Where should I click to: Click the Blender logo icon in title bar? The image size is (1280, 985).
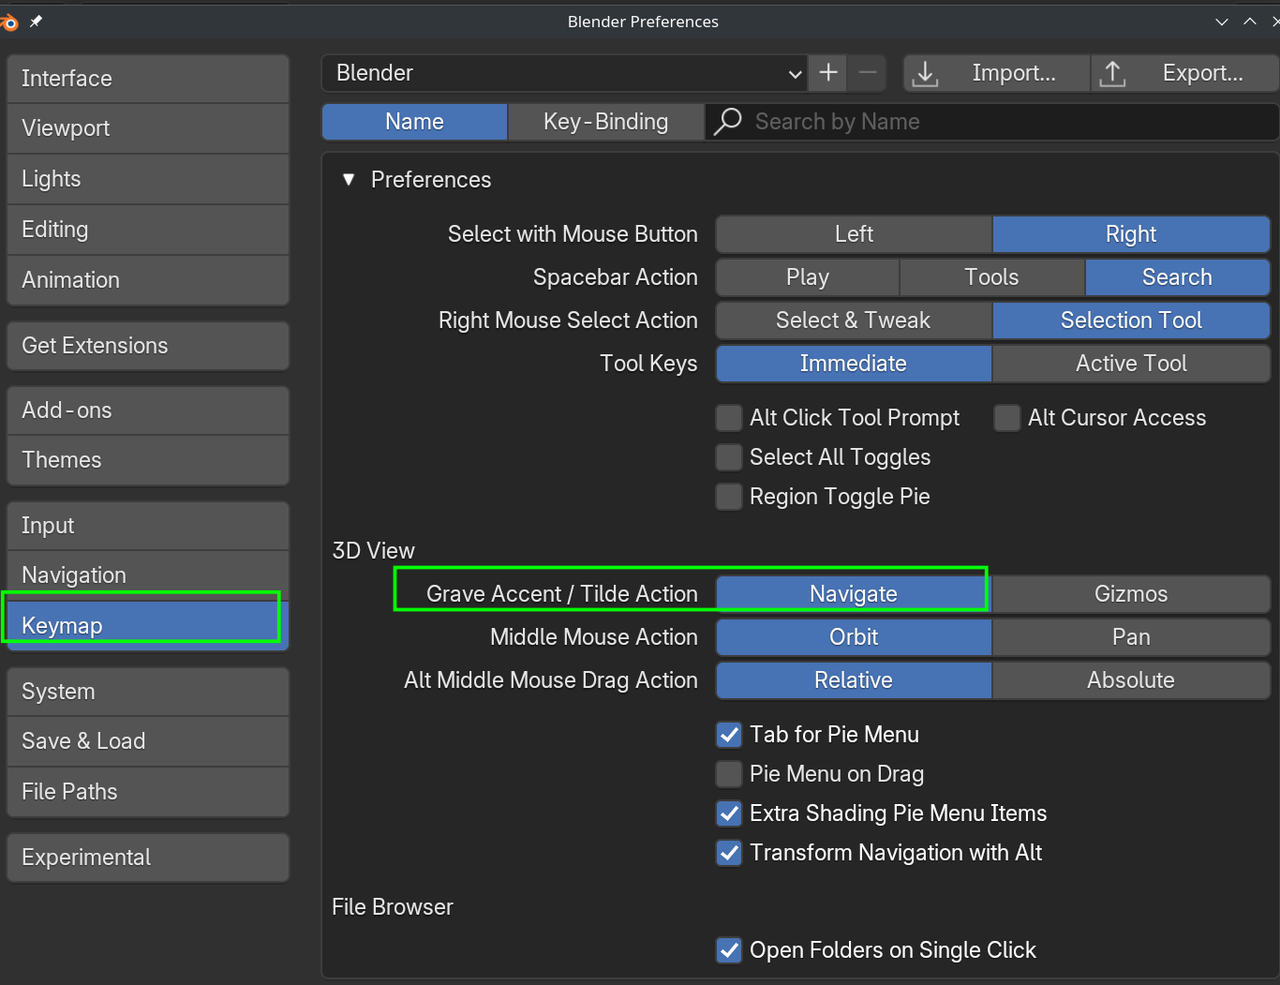(x=9, y=21)
